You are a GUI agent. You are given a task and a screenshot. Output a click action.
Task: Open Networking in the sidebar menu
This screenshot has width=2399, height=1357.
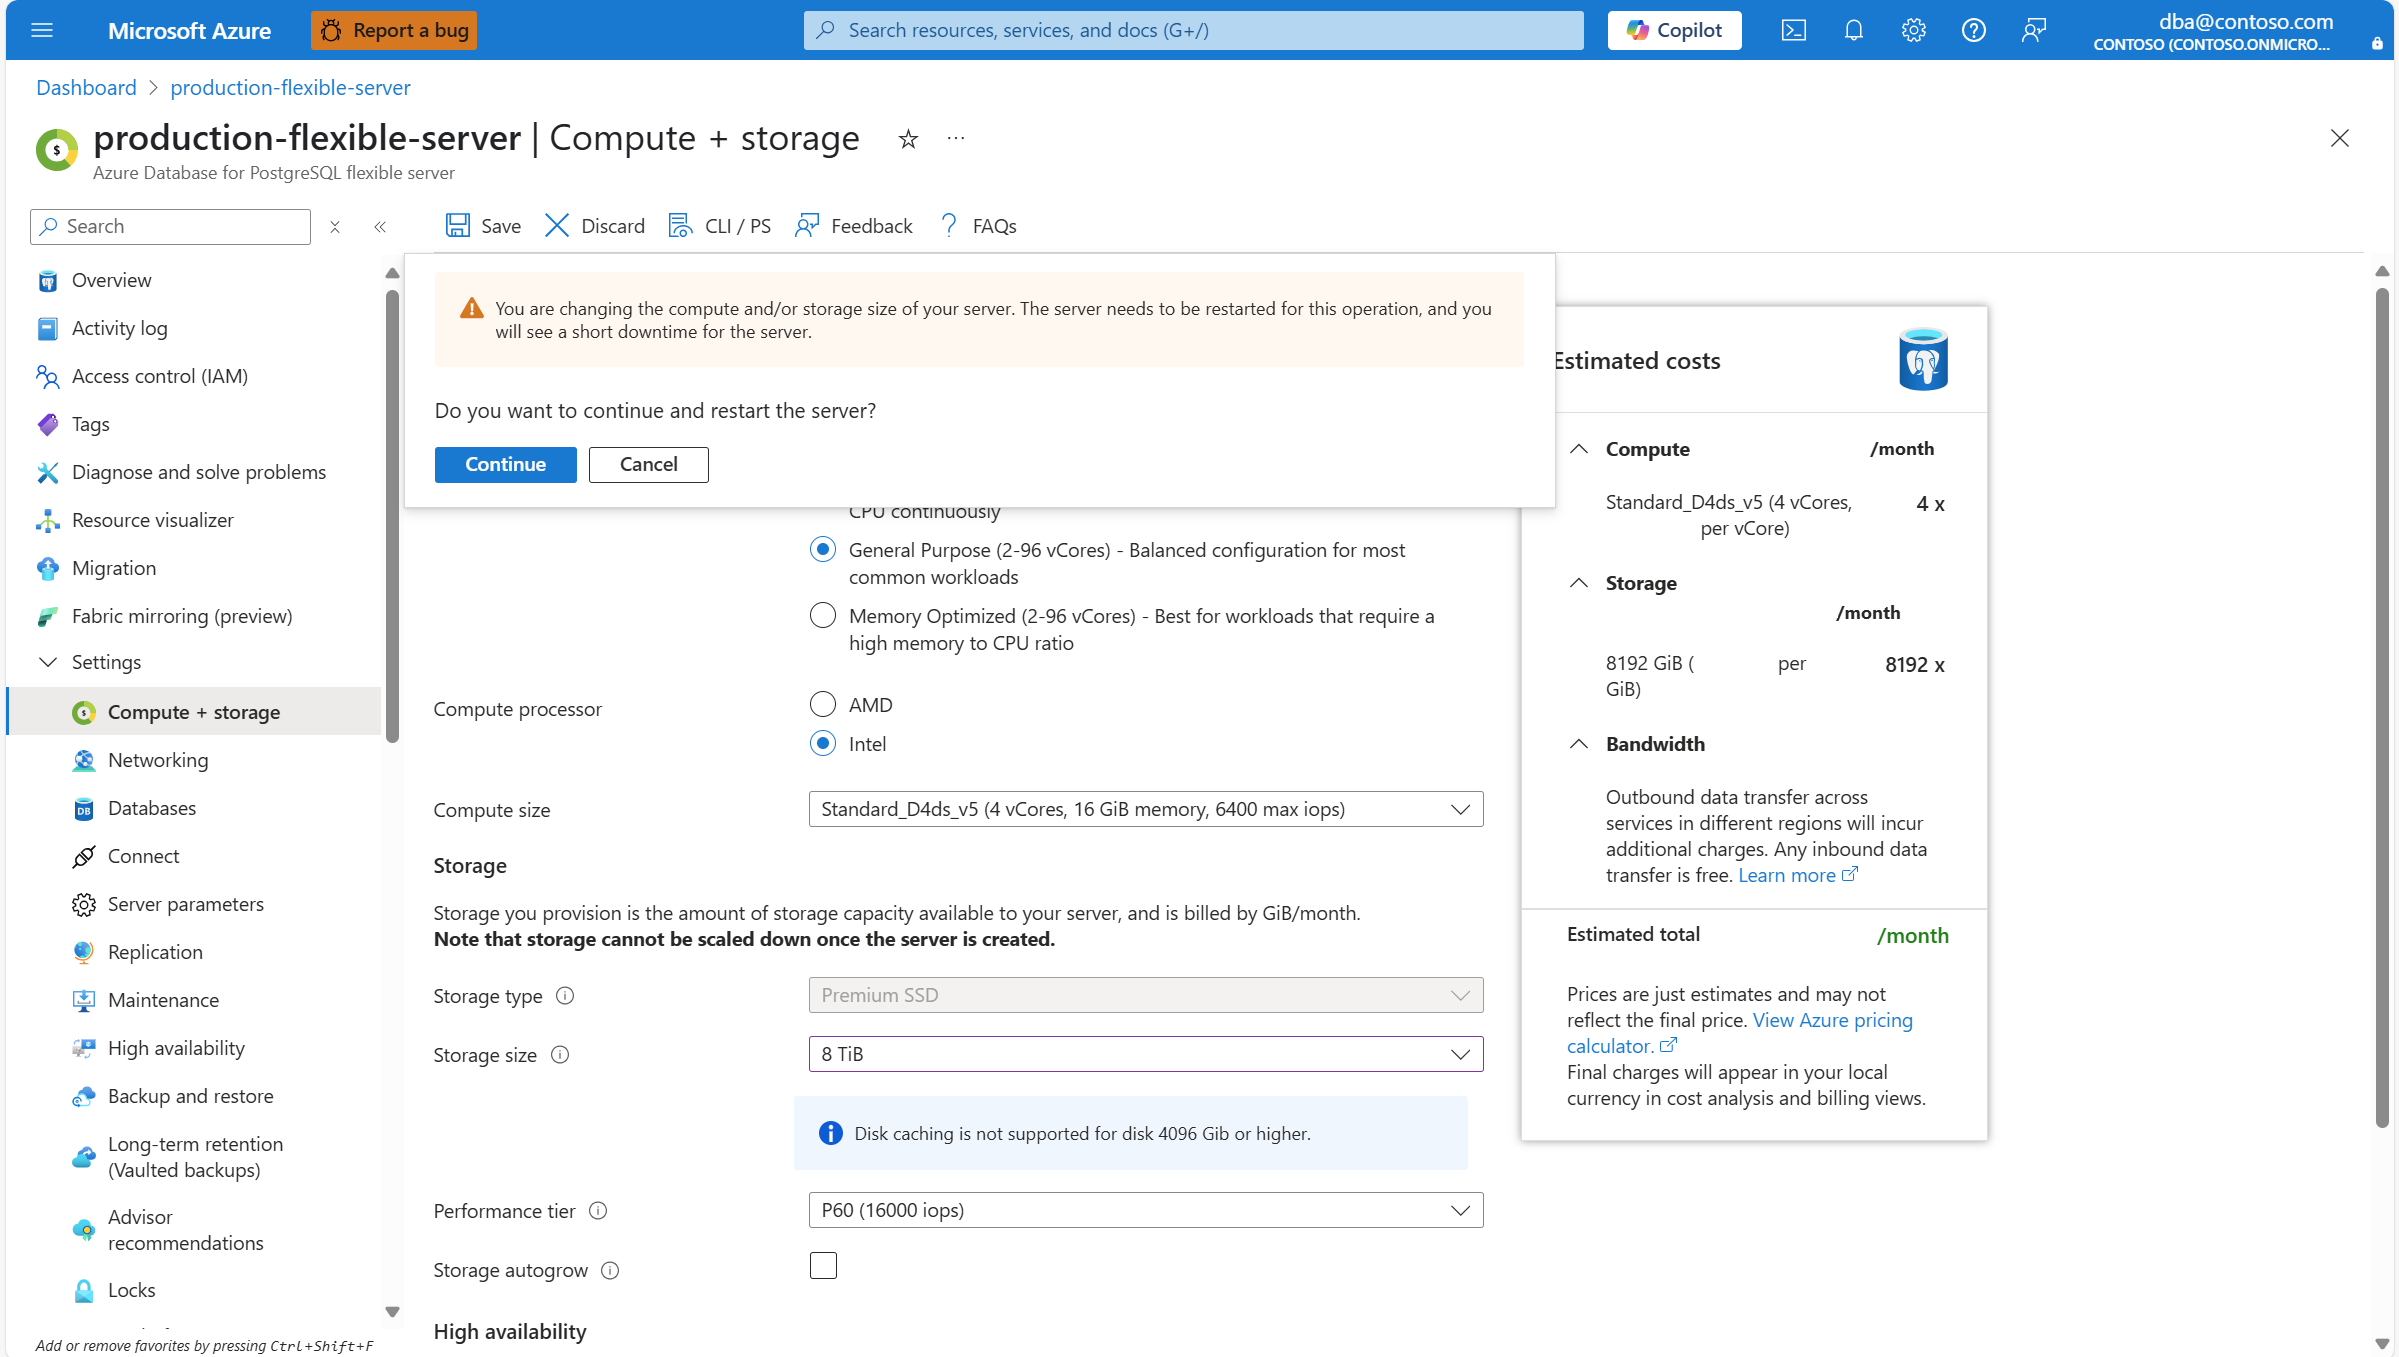coord(158,760)
